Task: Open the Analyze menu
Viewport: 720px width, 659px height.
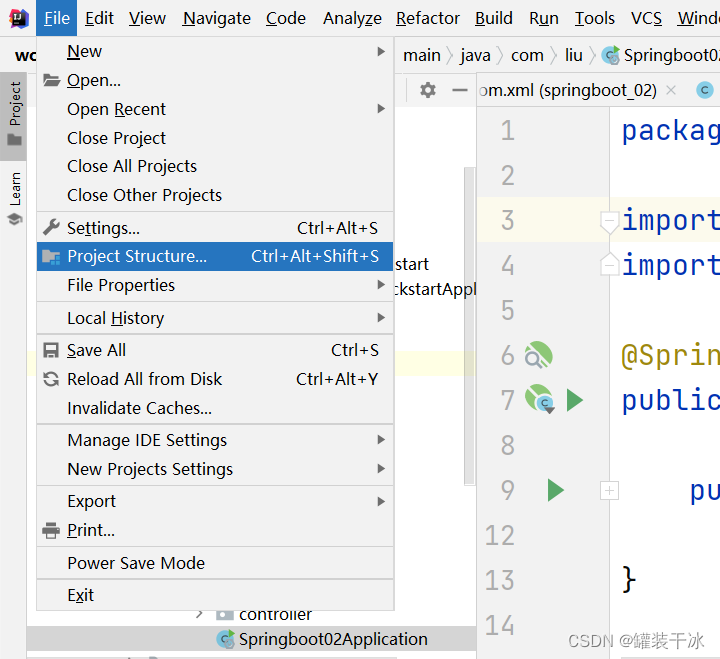Action: [352, 18]
